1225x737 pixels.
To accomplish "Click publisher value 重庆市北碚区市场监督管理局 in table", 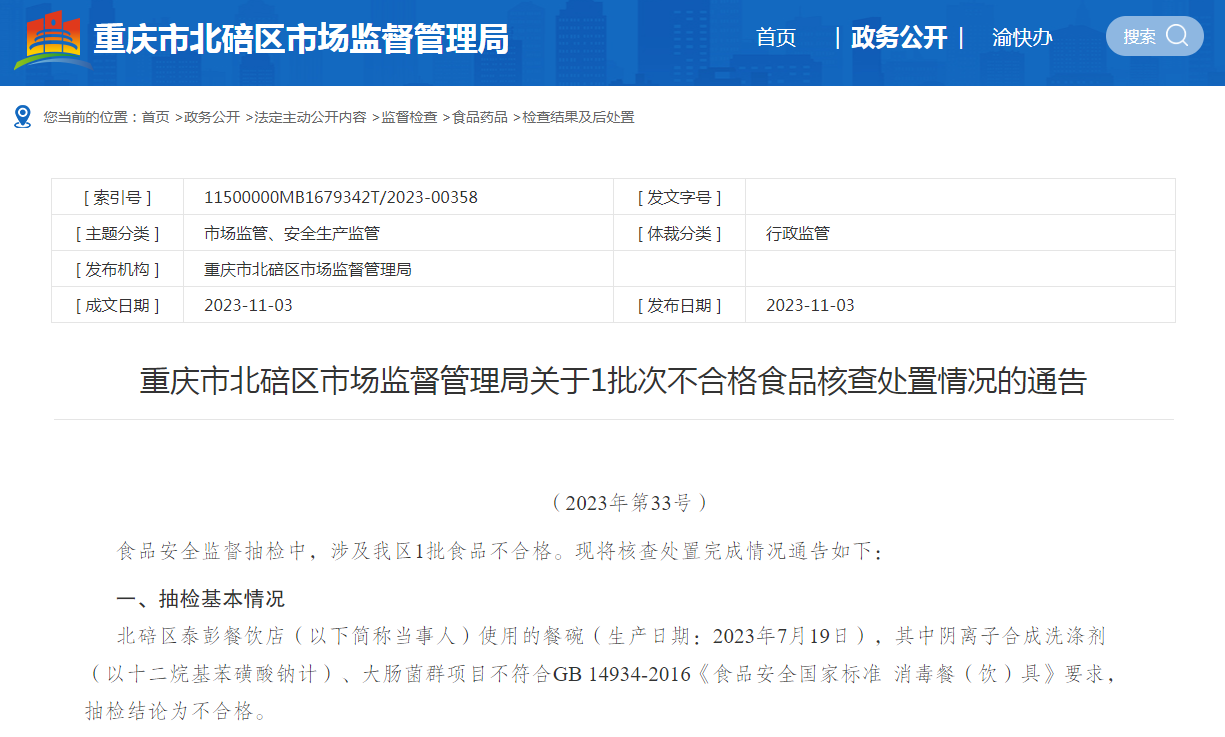I will click(x=308, y=269).
